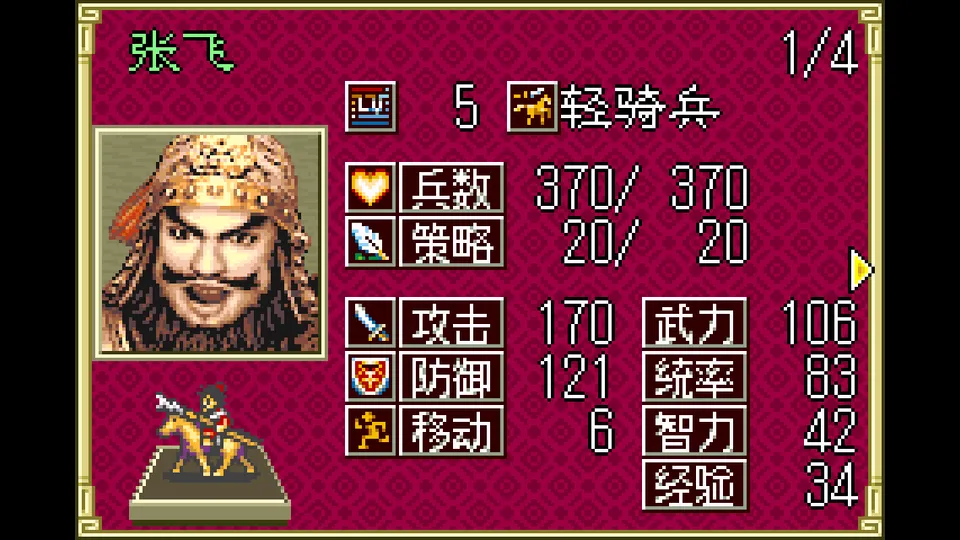
Task: Go to next page with yellow arrow
Action: (x=861, y=269)
